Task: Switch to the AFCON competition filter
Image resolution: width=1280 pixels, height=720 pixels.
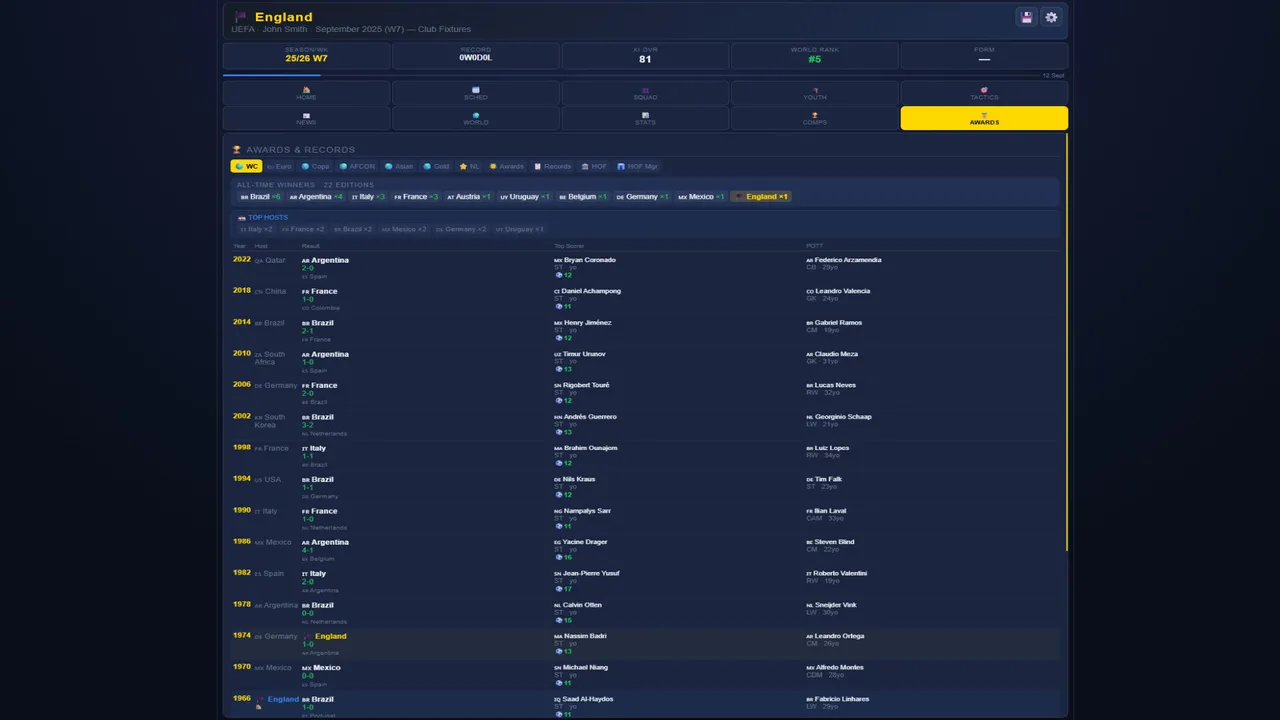Action: (x=358, y=166)
